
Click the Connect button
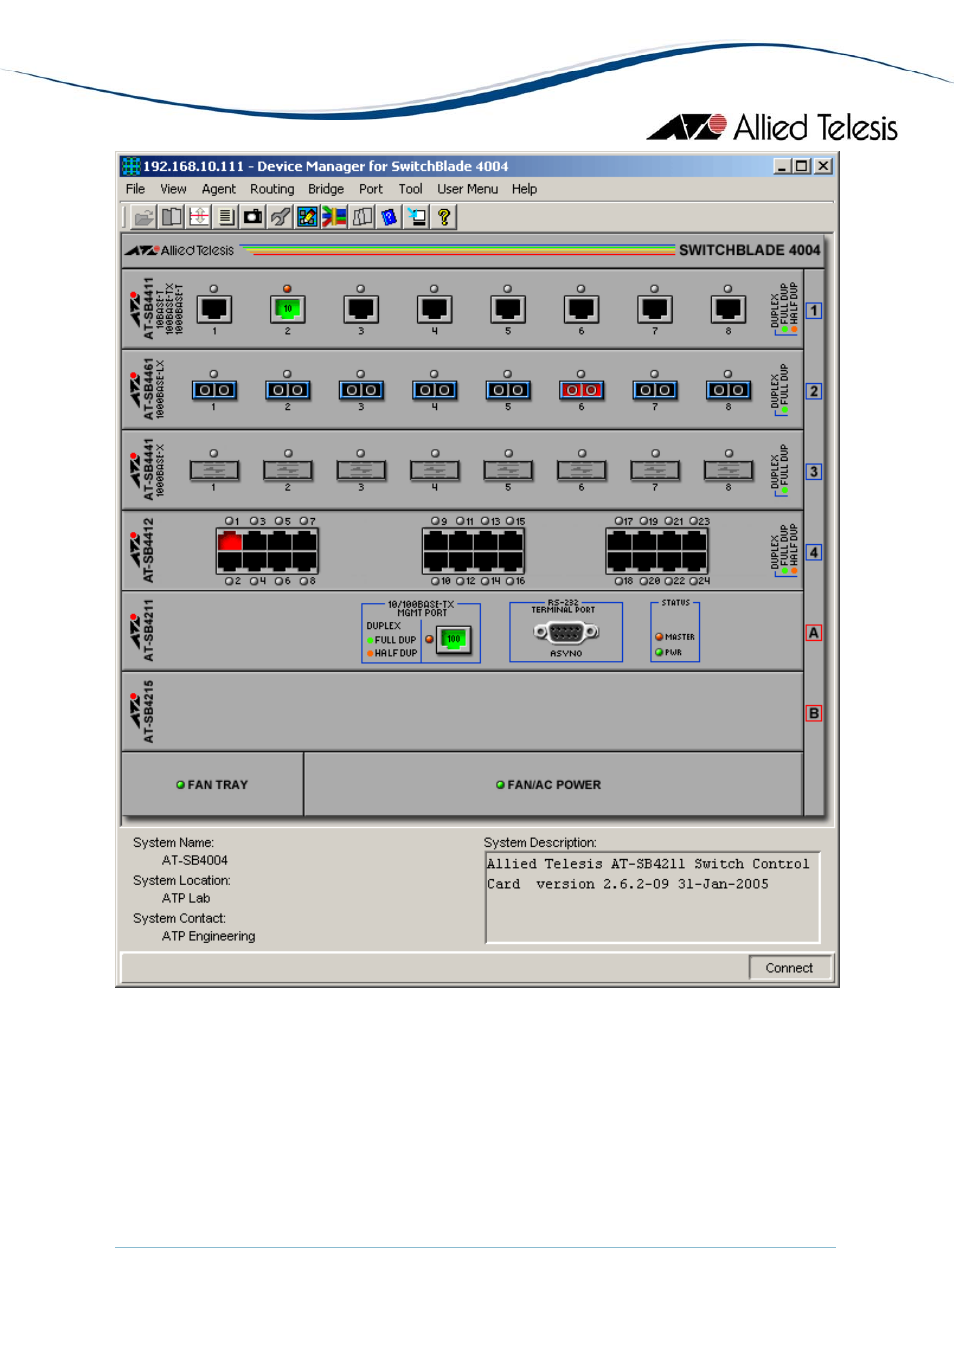tap(789, 968)
